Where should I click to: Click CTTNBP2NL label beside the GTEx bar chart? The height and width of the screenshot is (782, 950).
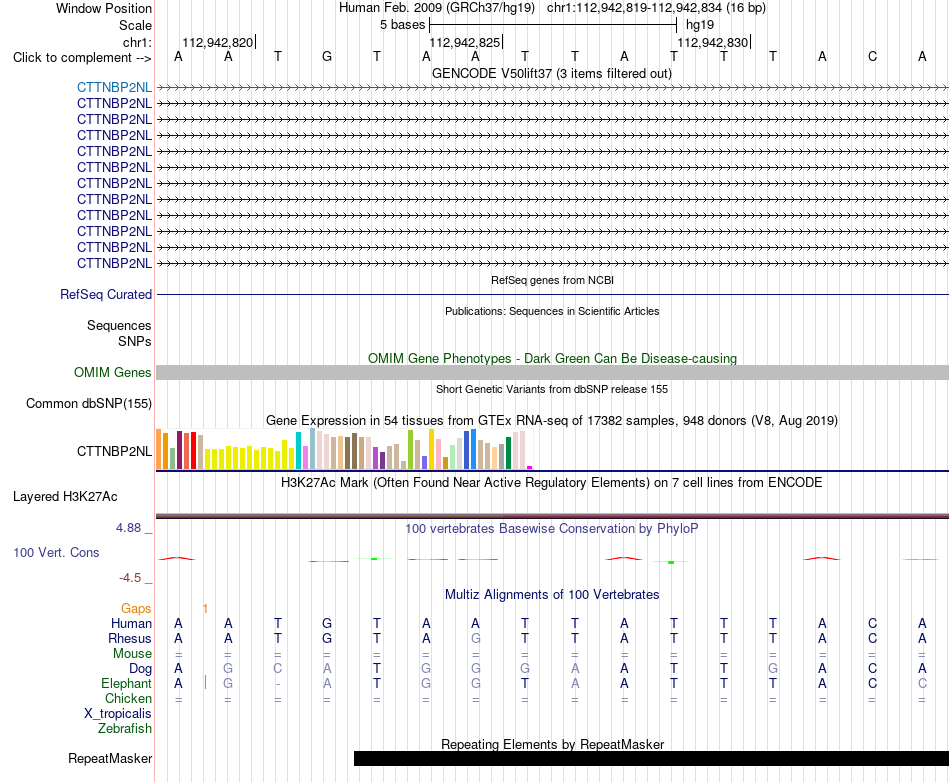(114, 451)
